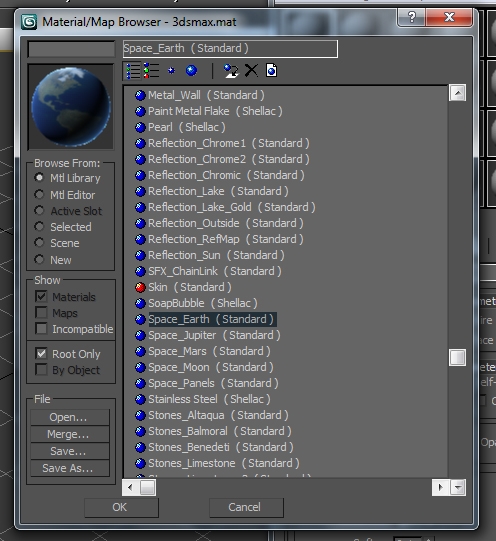Confirm with the OK button
The height and width of the screenshot is (541, 496).
121,508
